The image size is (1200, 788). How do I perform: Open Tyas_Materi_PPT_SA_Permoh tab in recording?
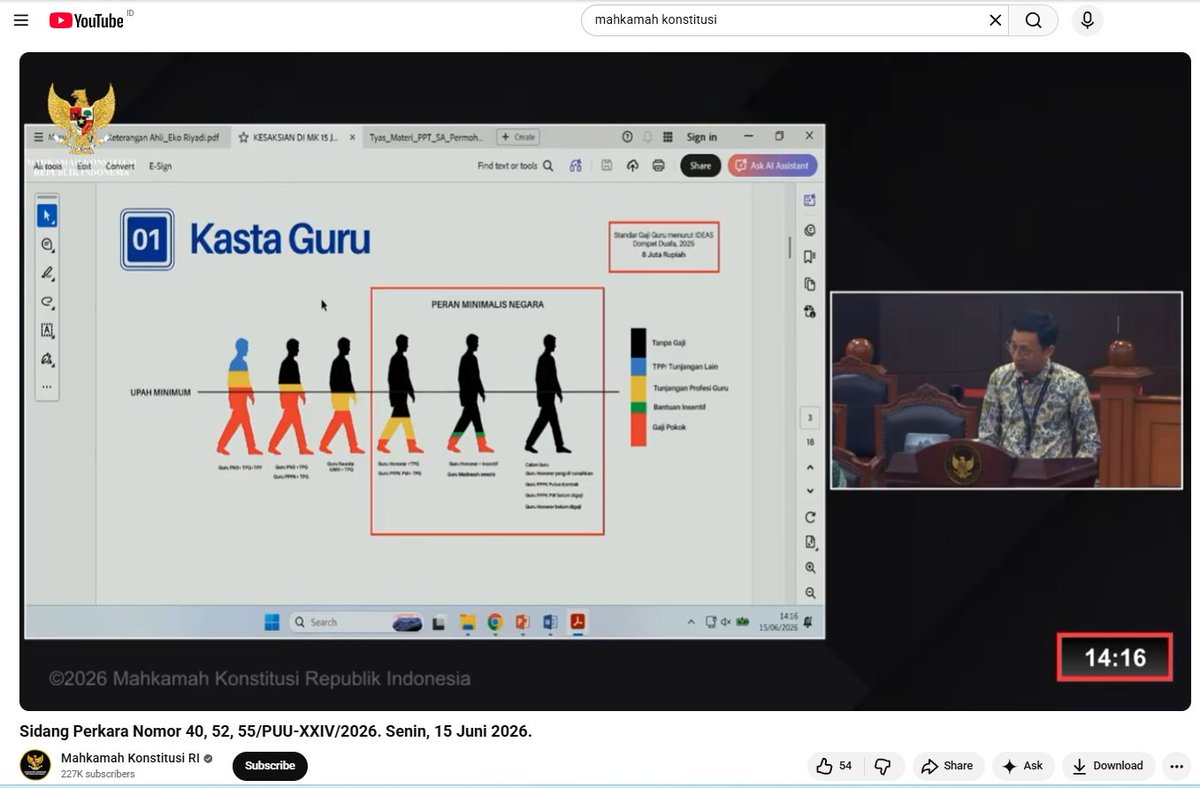pyautogui.click(x=427, y=137)
